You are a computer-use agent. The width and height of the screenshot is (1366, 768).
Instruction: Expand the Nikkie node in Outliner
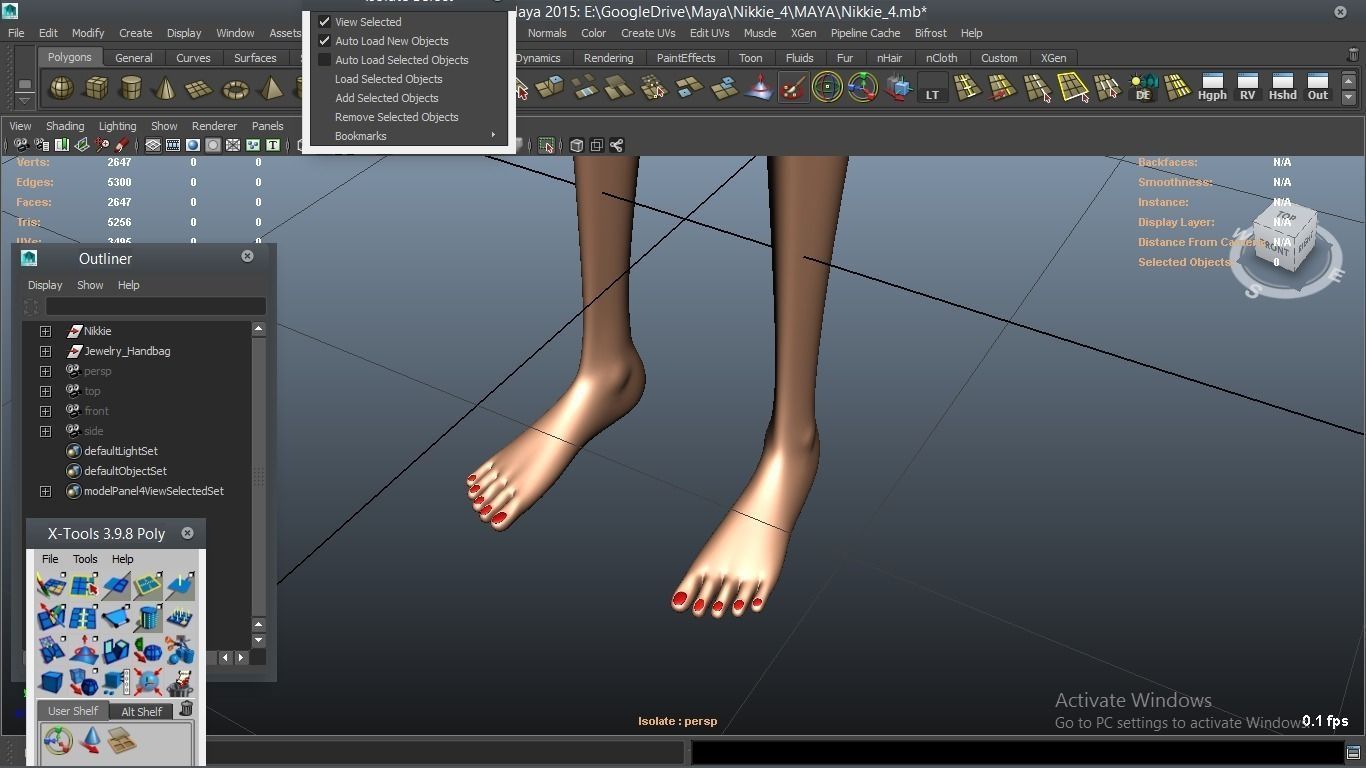click(45, 331)
